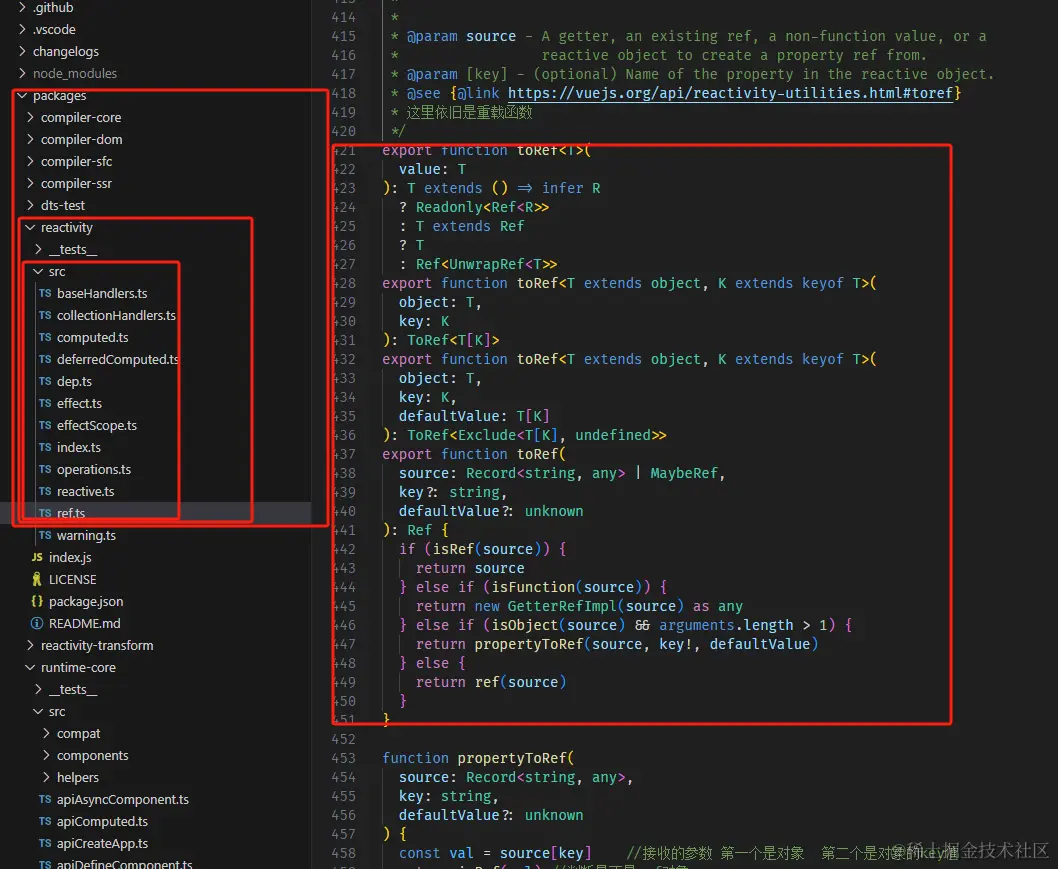Click the LICENSE file icon
1058x869 pixels.
tap(37, 579)
